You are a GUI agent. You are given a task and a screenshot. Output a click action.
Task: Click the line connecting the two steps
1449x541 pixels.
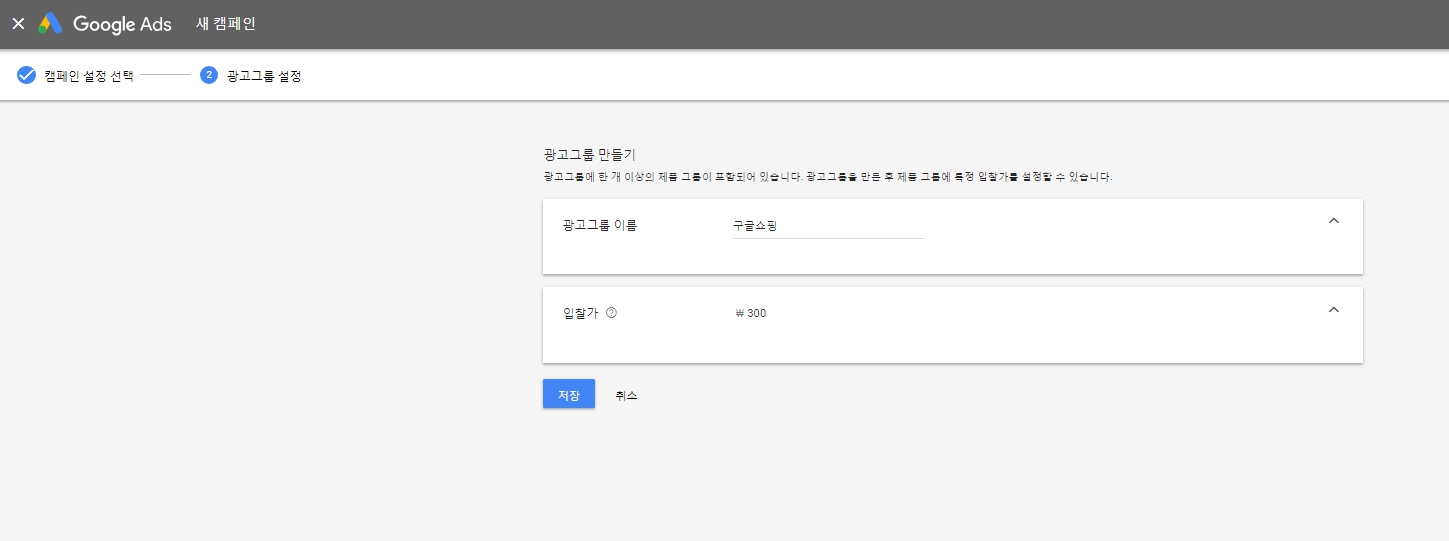tap(165, 75)
